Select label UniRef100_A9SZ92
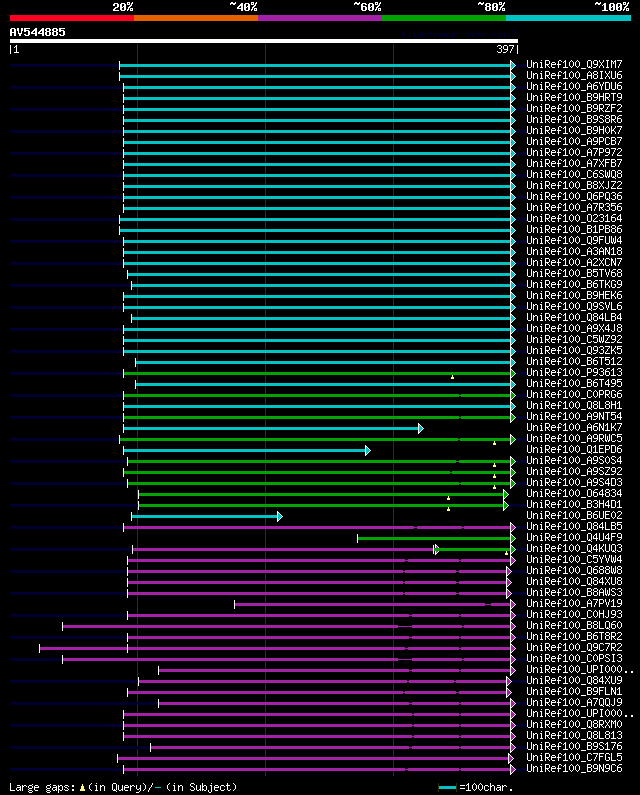640x795 pixels. pyautogui.click(x=574, y=472)
